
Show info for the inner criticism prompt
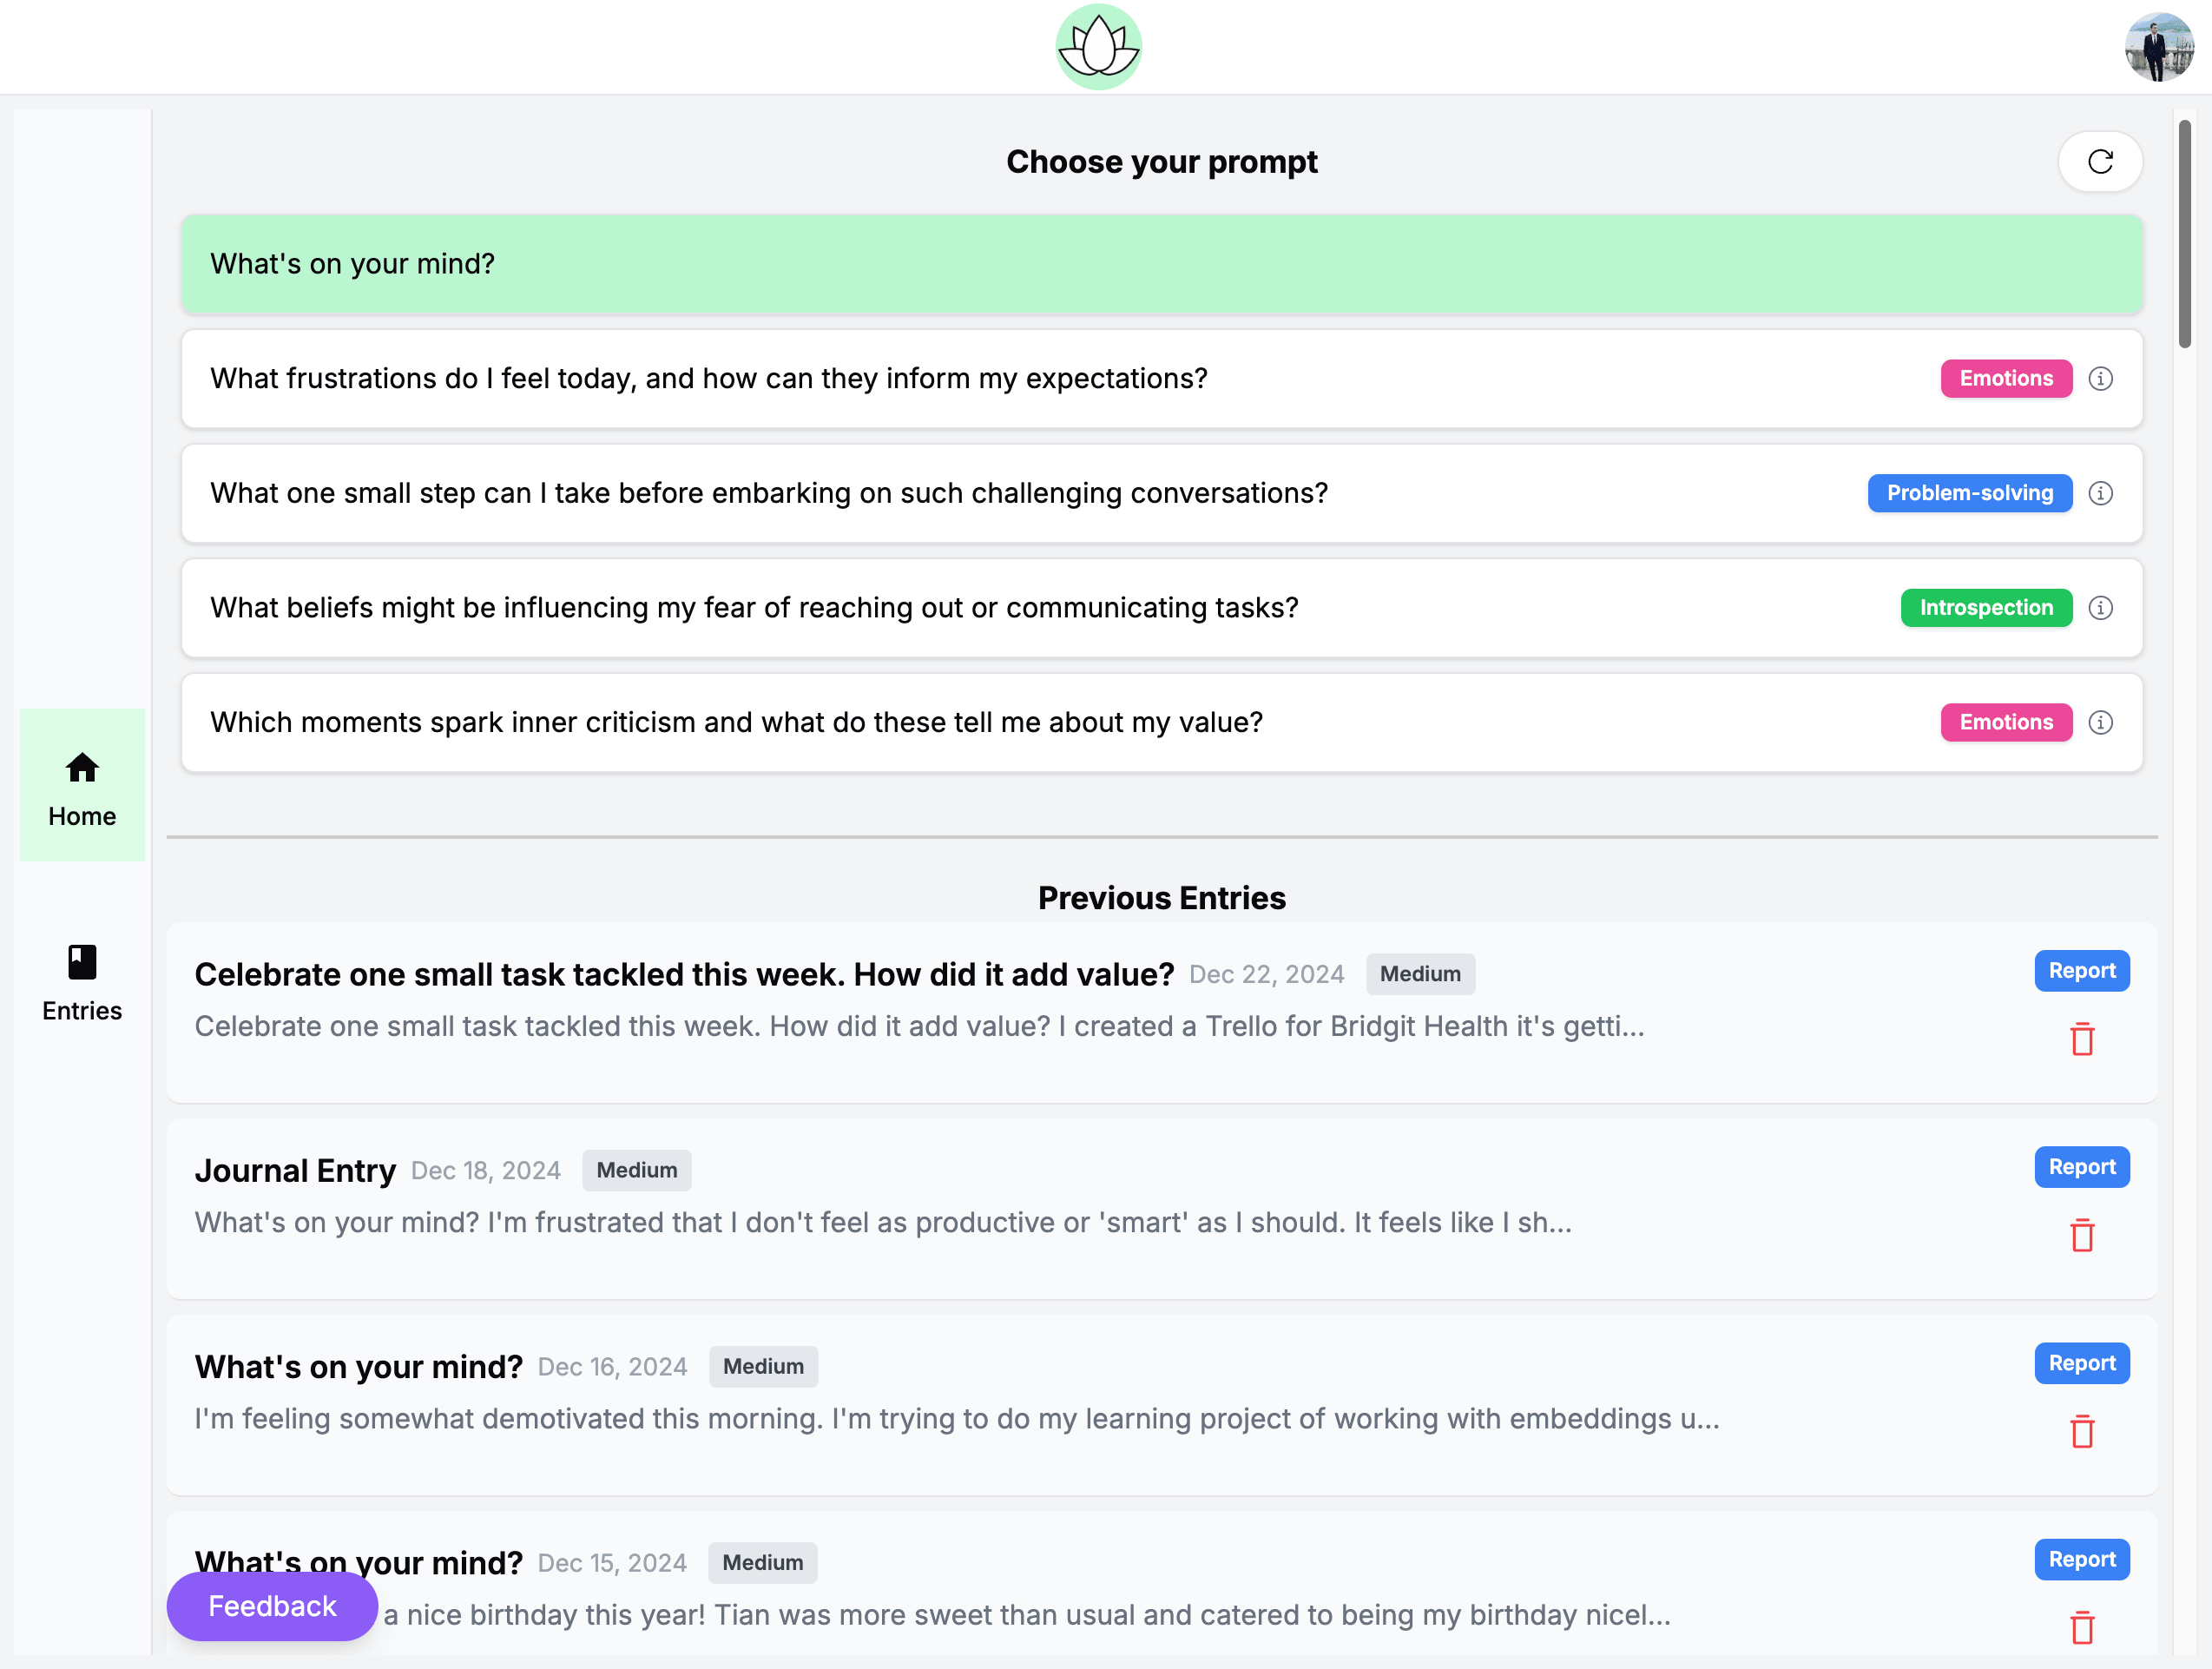[x=2100, y=723]
